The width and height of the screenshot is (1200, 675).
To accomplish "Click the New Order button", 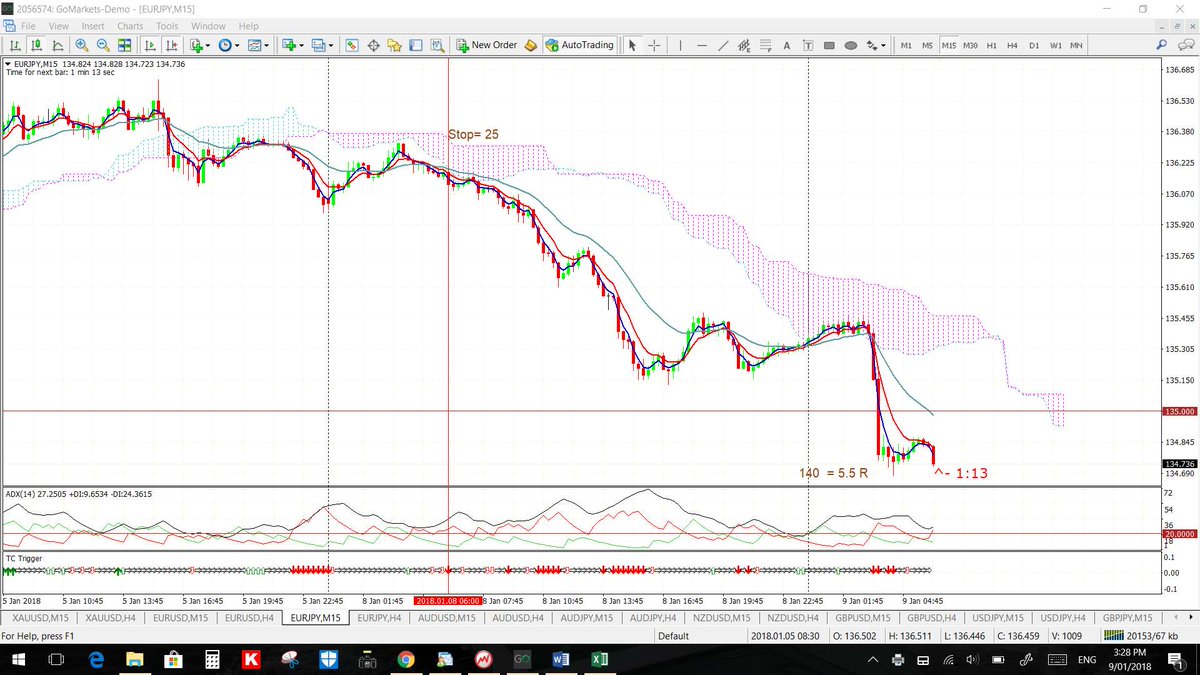I will pyautogui.click(x=487, y=45).
